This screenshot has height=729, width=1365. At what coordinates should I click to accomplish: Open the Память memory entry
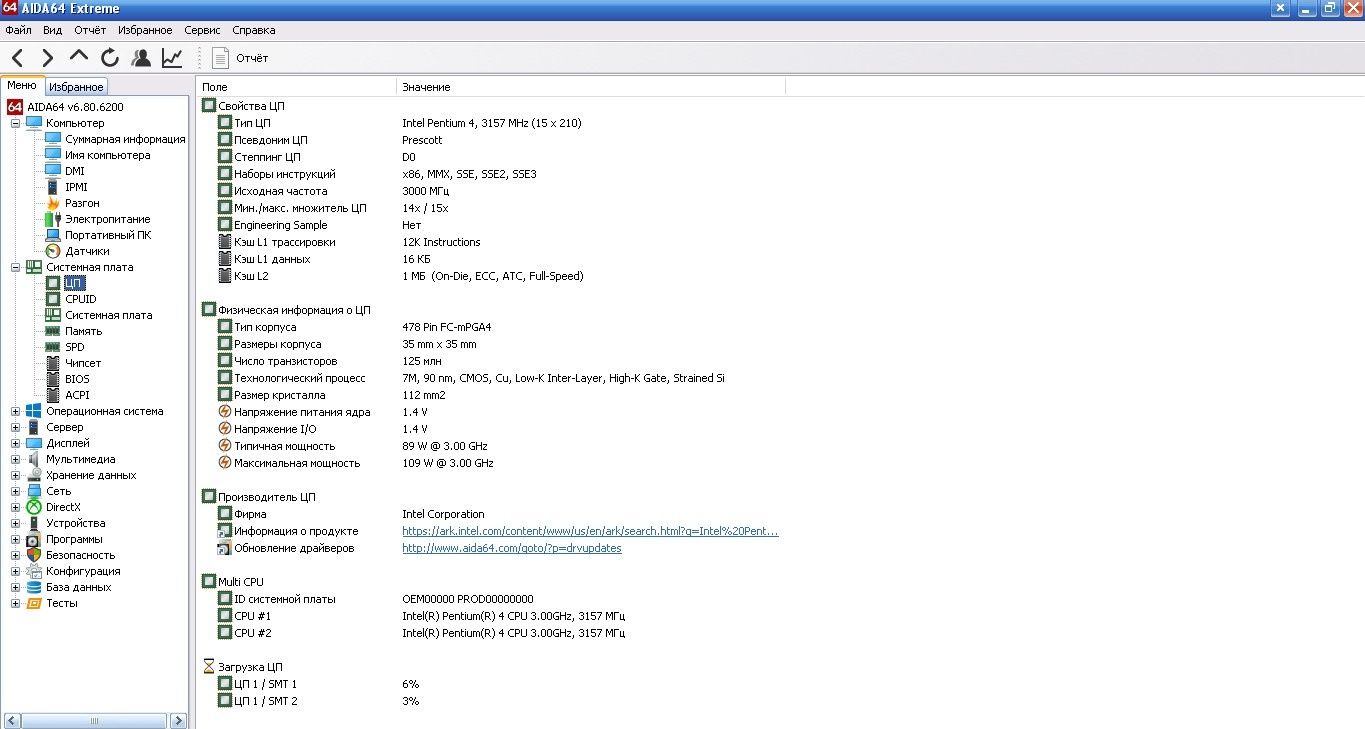click(x=84, y=331)
